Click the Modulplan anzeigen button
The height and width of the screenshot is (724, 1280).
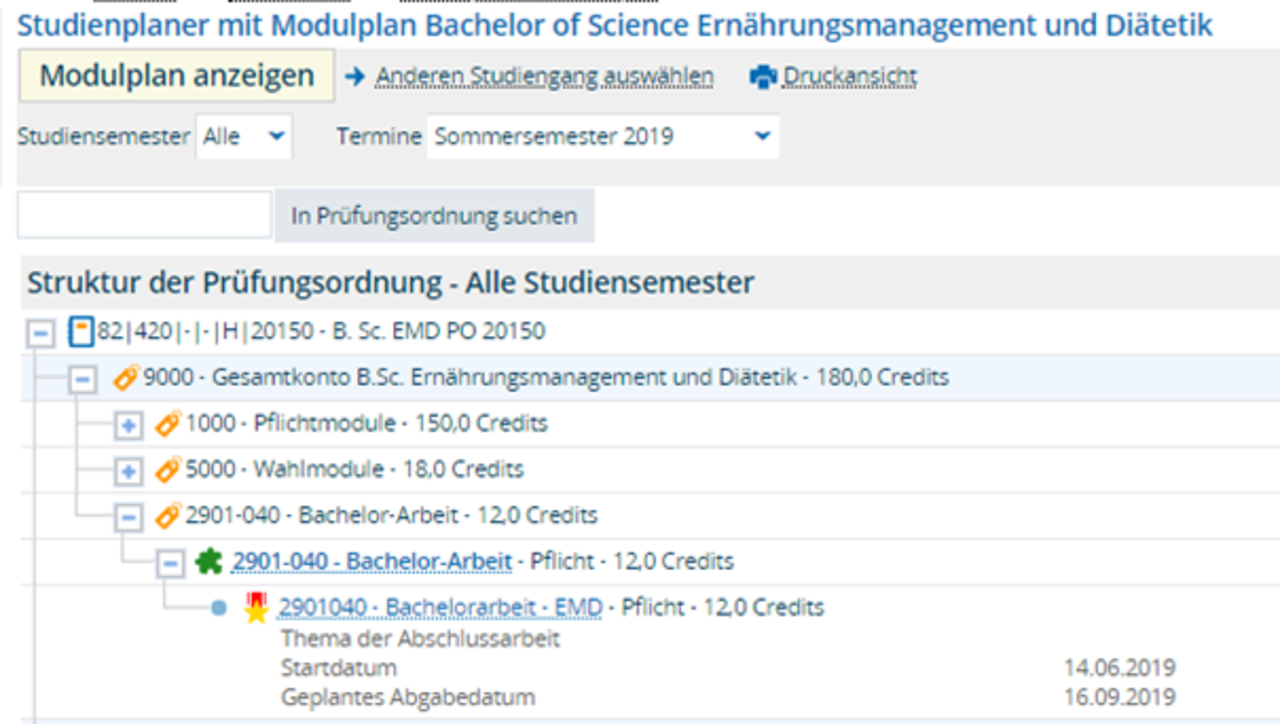click(x=177, y=75)
